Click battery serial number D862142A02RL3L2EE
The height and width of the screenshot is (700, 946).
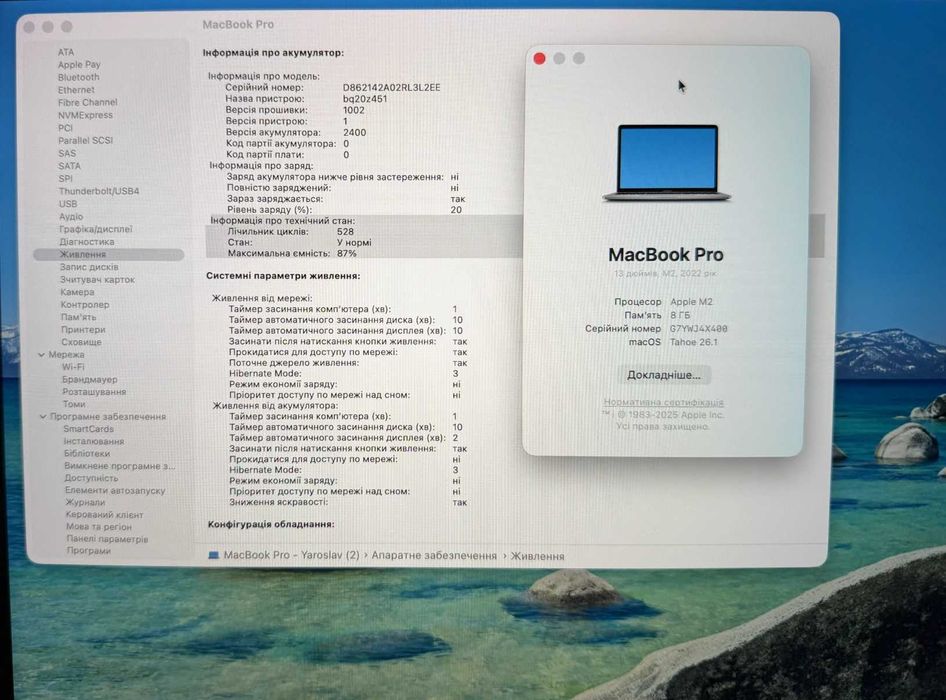coord(392,88)
